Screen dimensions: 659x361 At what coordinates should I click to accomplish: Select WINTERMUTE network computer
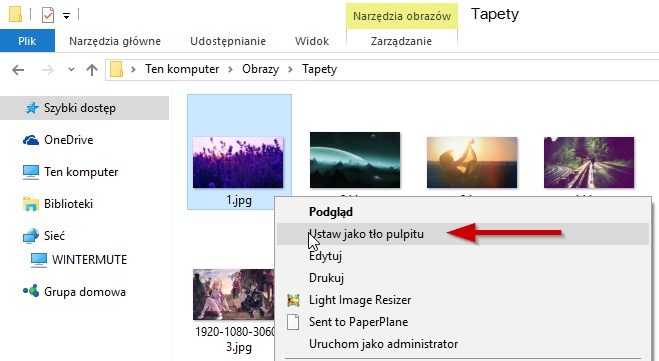(89, 260)
